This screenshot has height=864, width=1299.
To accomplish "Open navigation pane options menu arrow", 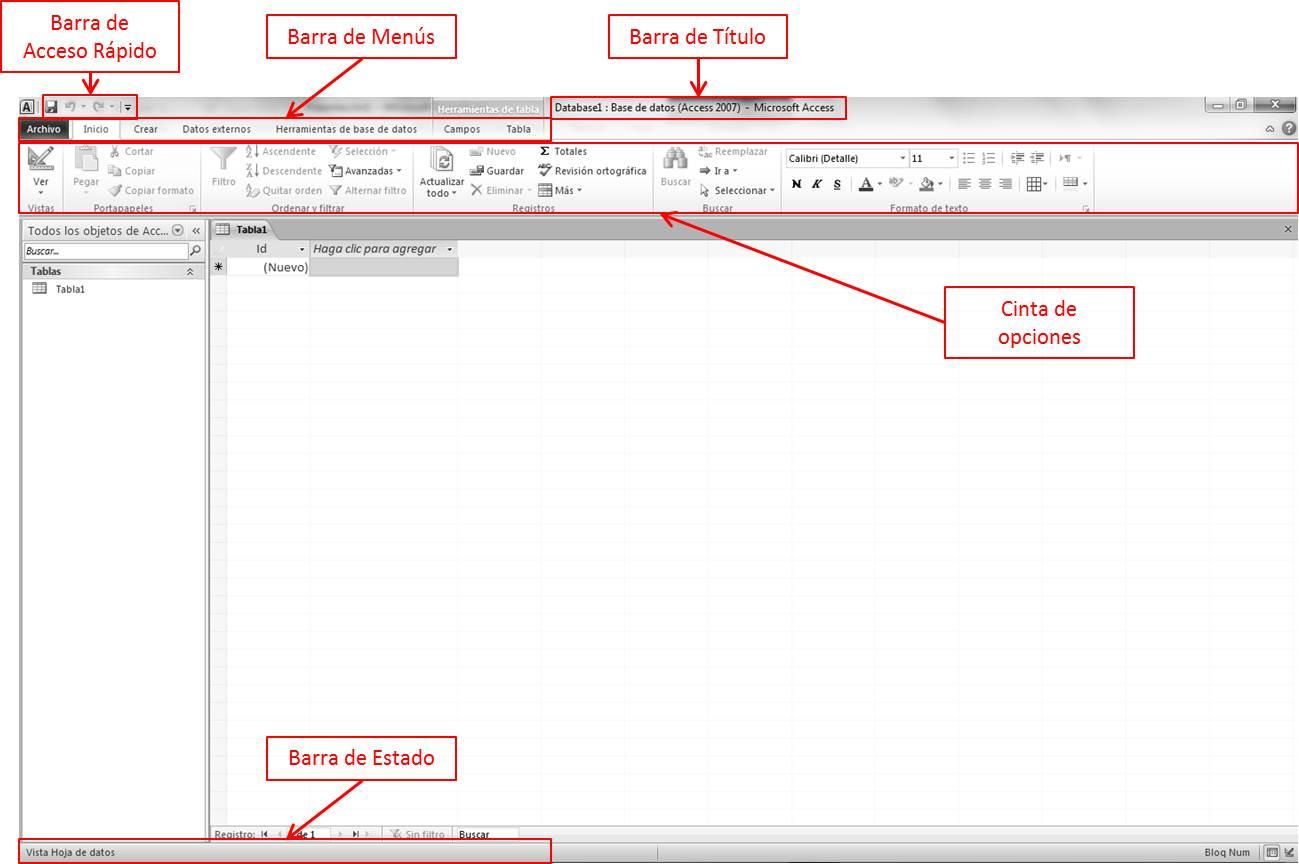I will 178,230.
